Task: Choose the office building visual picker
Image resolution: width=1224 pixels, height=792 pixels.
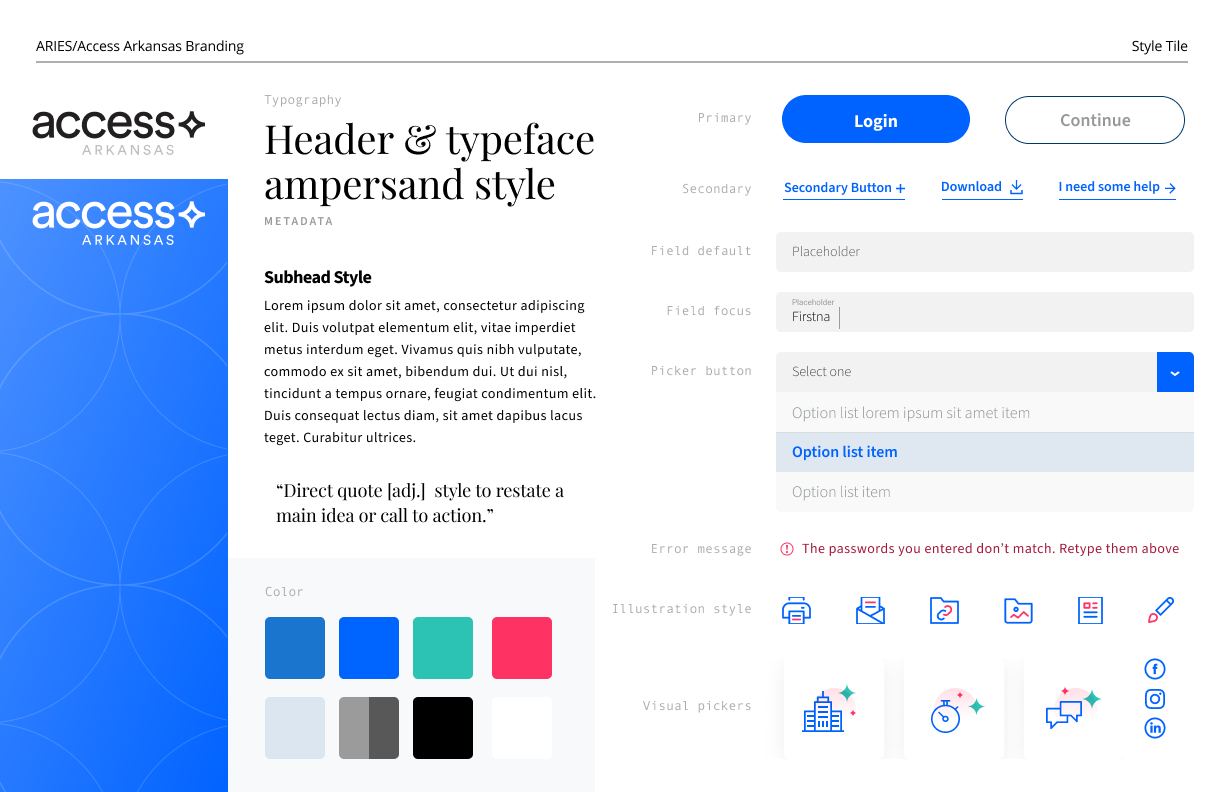Action: (834, 707)
